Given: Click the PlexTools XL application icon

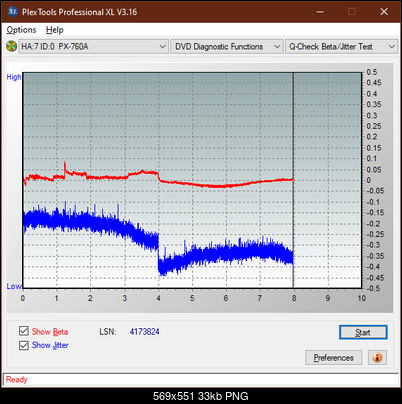Looking at the screenshot, I should 12,12.
